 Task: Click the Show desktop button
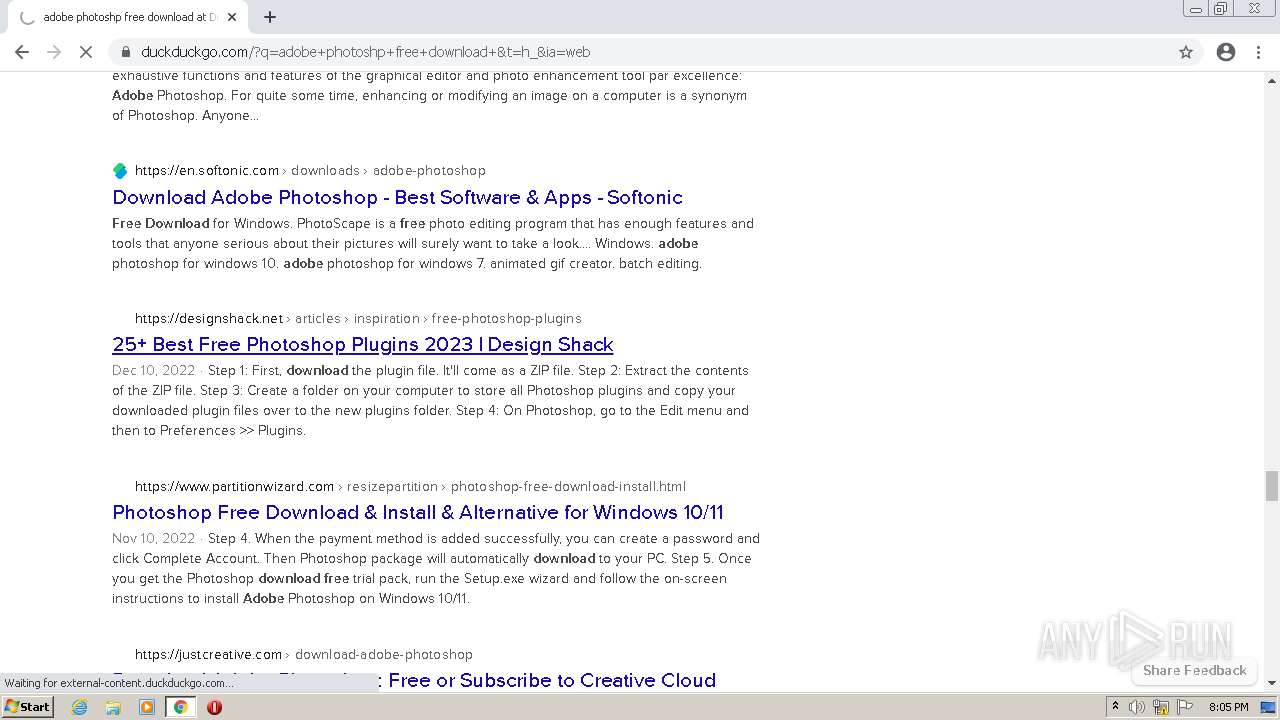tap(1269, 707)
